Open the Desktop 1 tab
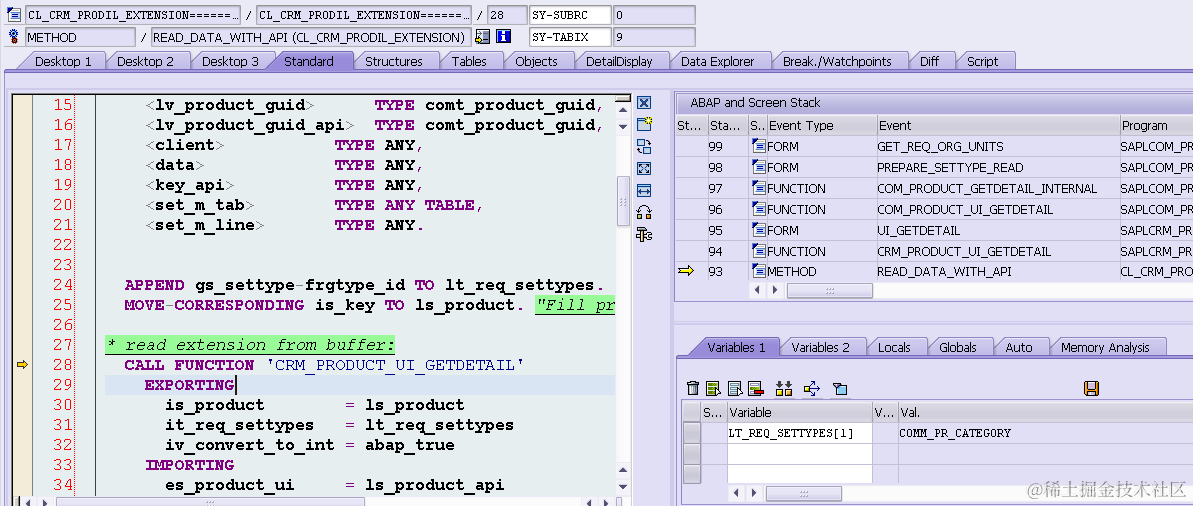 (x=63, y=62)
